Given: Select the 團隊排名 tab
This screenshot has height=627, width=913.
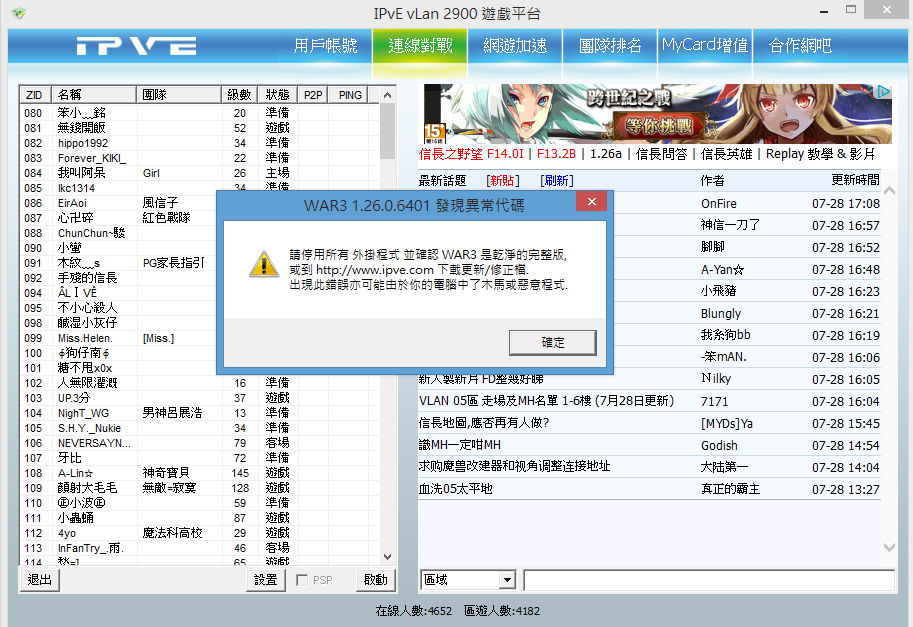Looking at the screenshot, I should point(610,45).
